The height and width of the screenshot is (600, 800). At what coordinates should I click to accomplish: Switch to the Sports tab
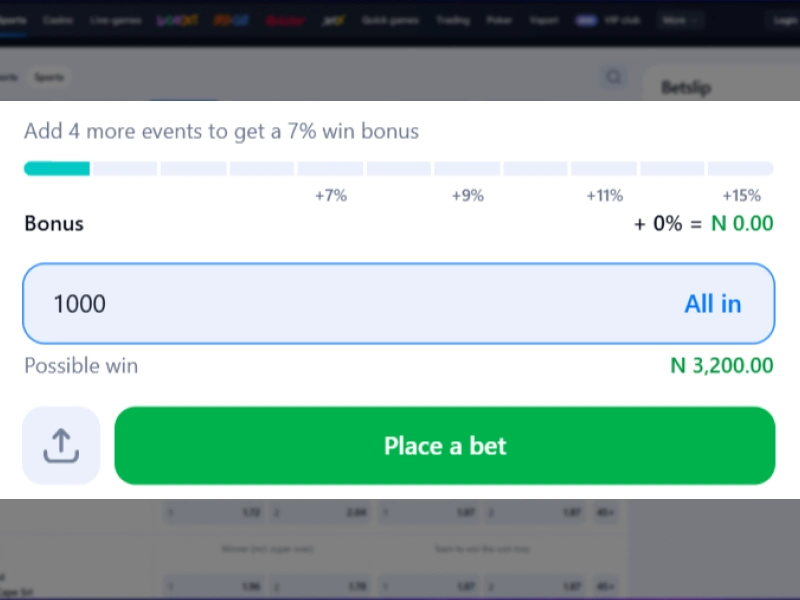tap(48, 77)
